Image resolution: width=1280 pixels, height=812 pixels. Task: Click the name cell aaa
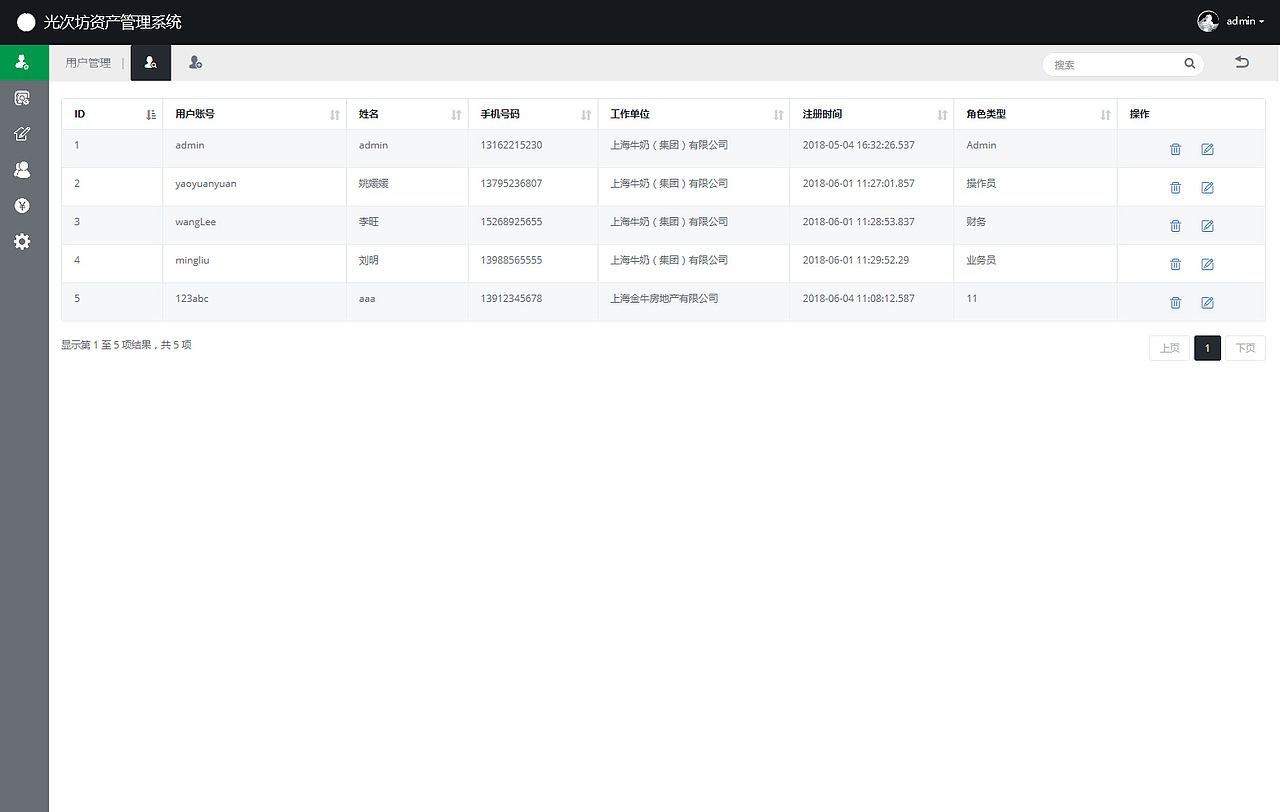(x=367, y=298)
